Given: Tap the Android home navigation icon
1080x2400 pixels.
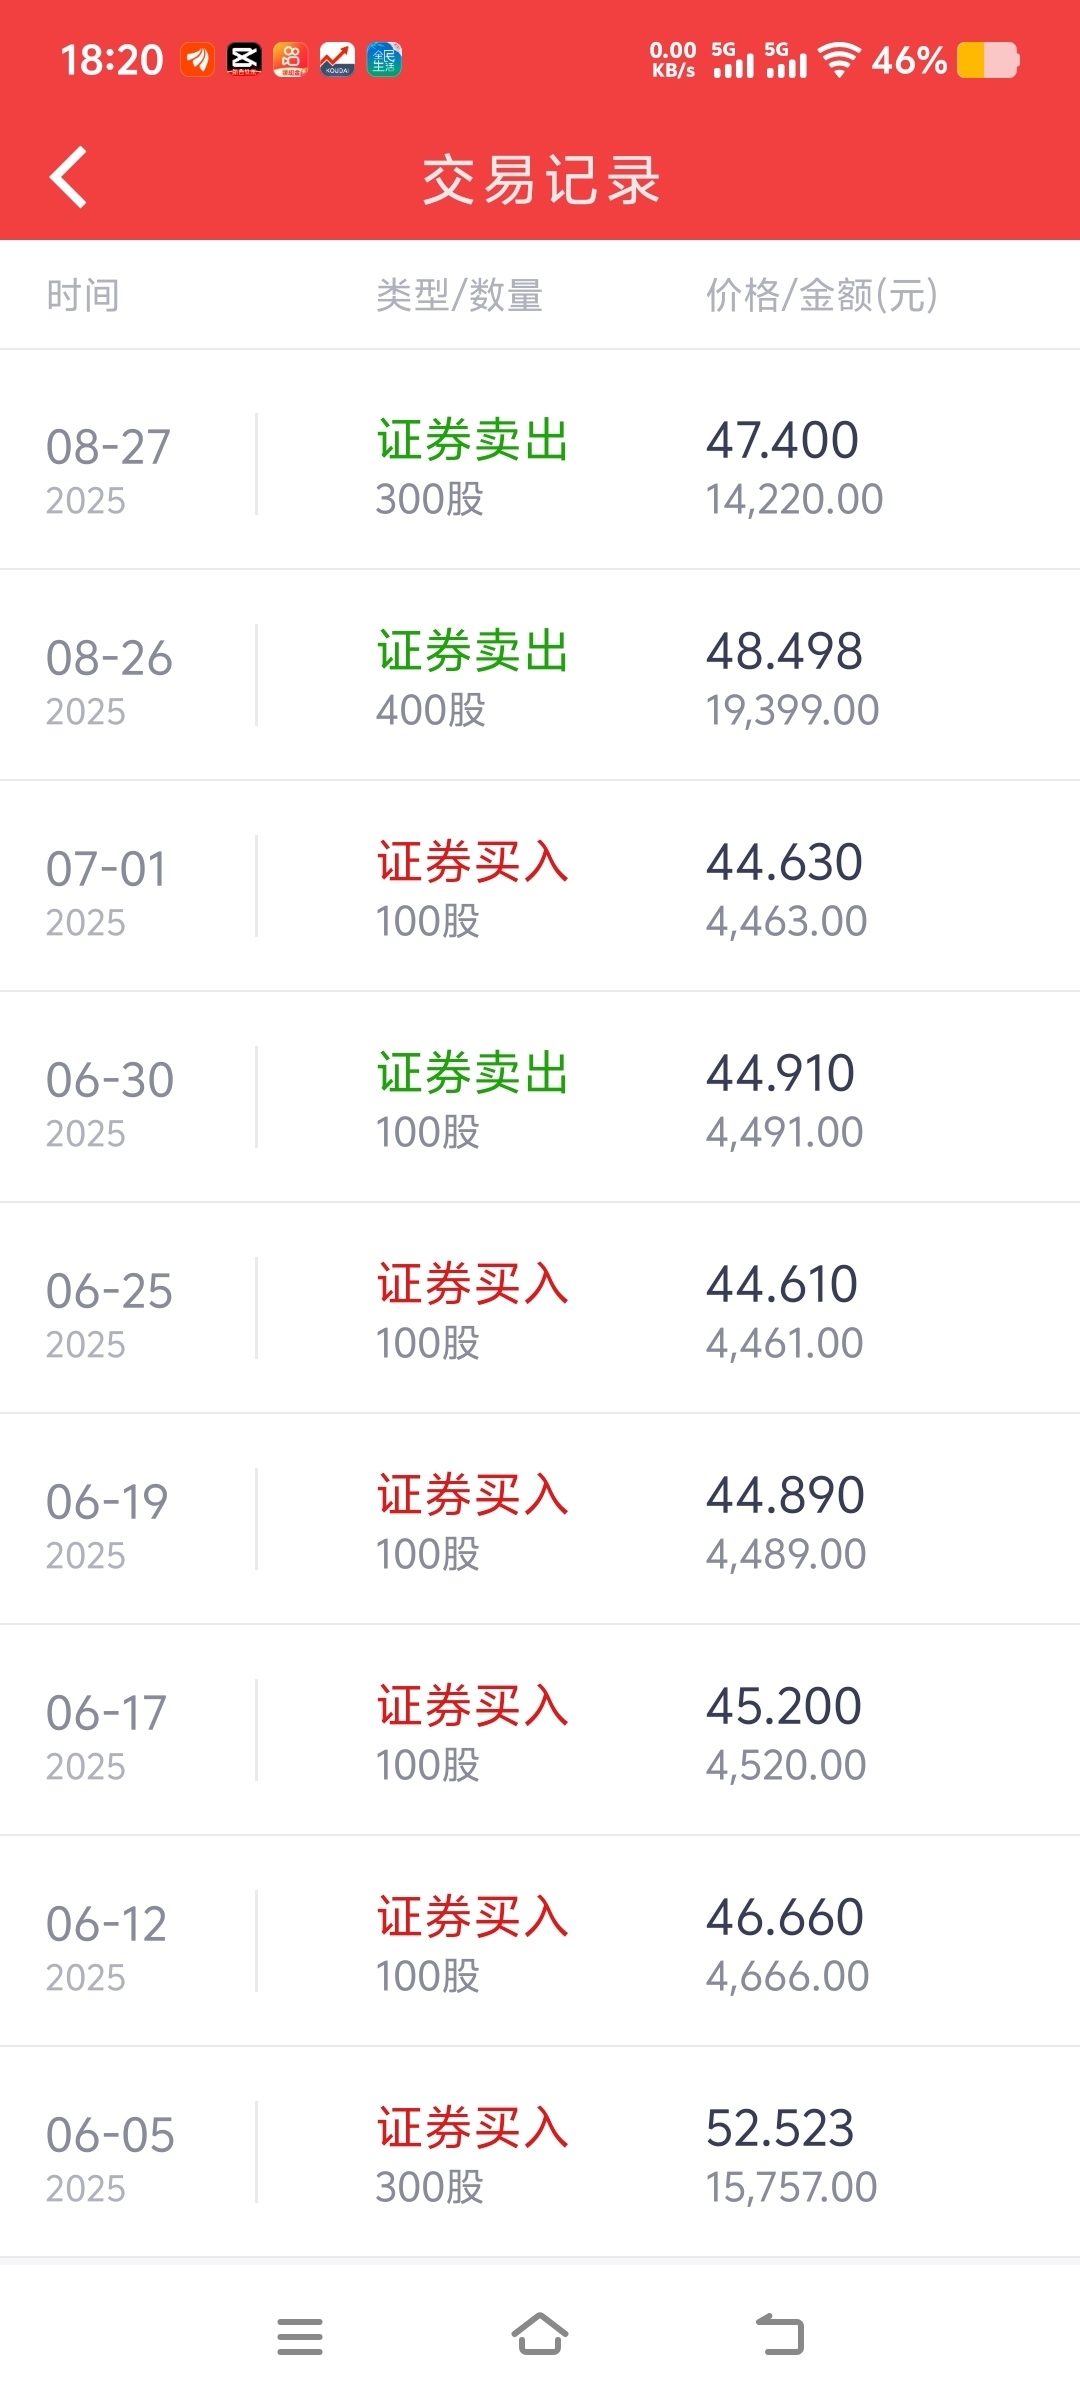Looking at the screenshot, I should (x=540, y=2335).
